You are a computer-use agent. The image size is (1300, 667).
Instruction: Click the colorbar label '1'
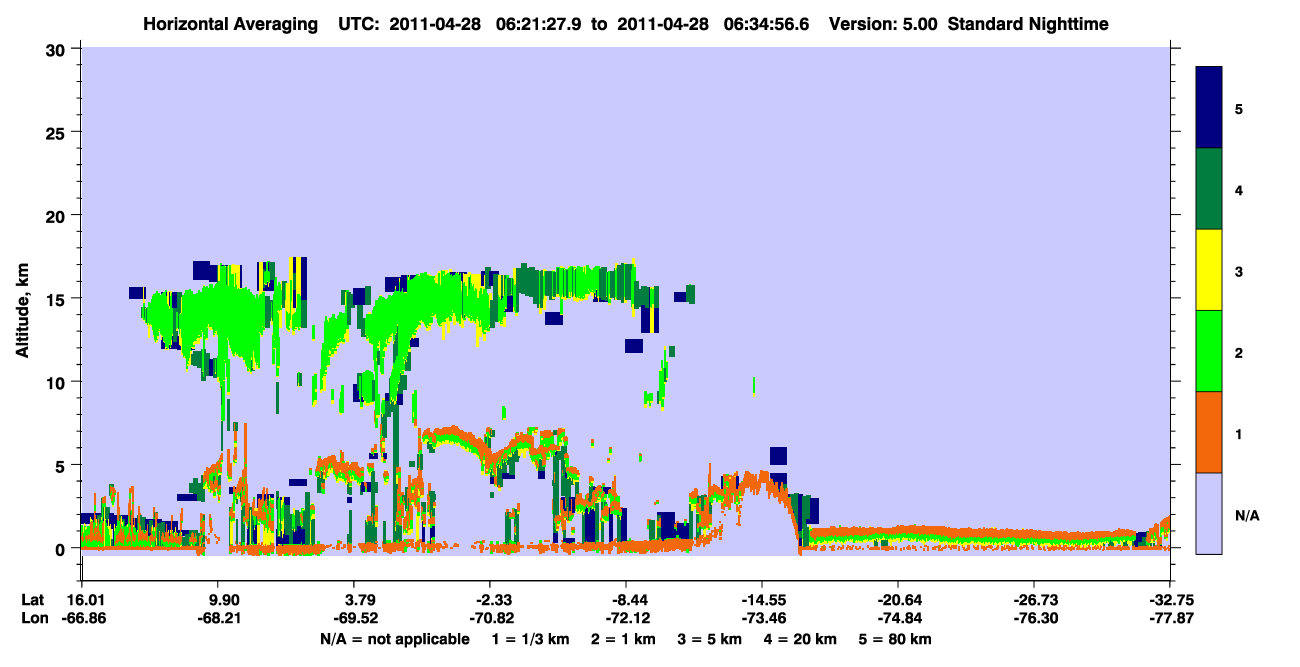pyautogui.click(x=1239, y=433)
